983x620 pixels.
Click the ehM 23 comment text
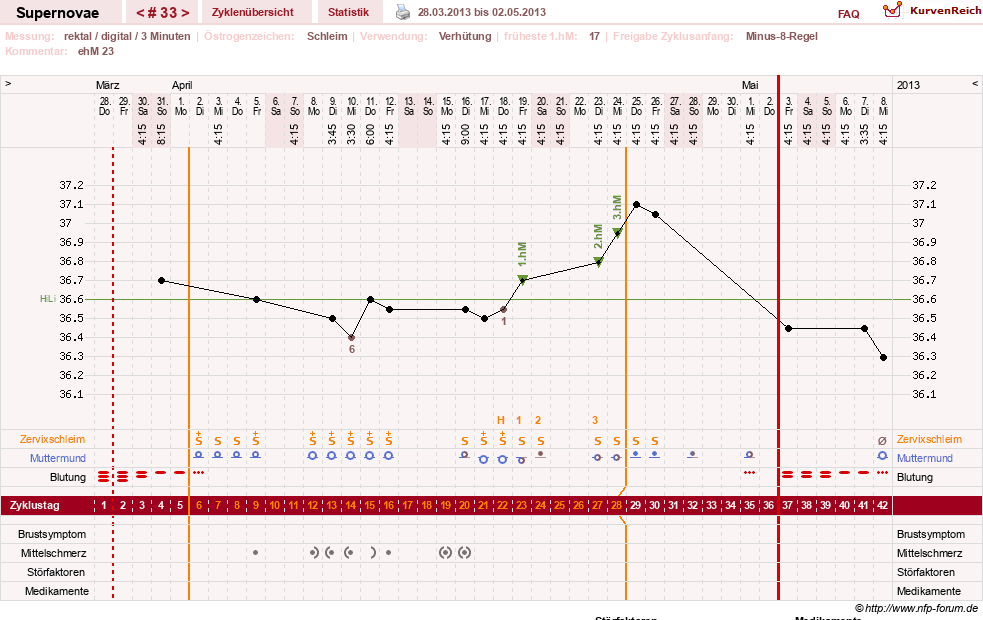click(96, 51)
